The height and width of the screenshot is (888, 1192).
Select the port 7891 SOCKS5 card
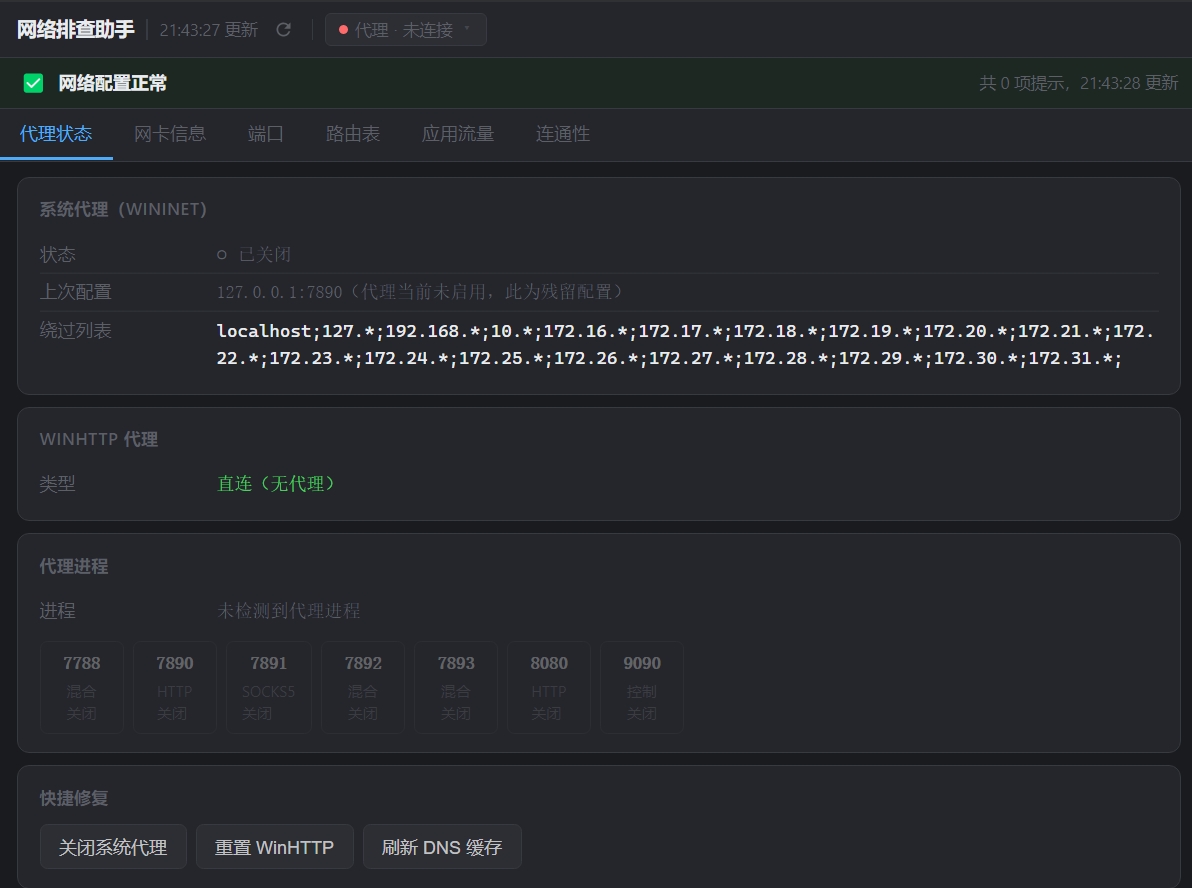pos(269,687)
